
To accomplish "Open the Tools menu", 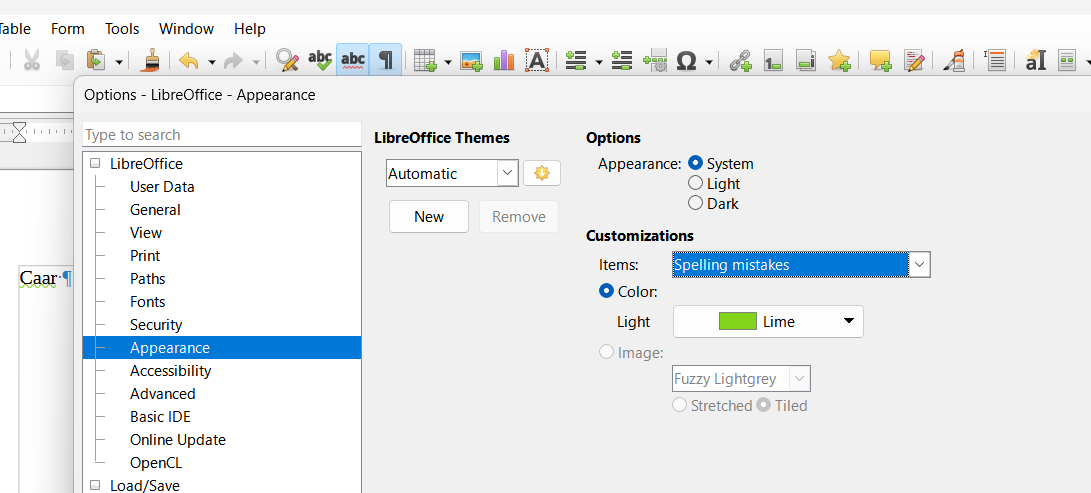I will 122,29.
